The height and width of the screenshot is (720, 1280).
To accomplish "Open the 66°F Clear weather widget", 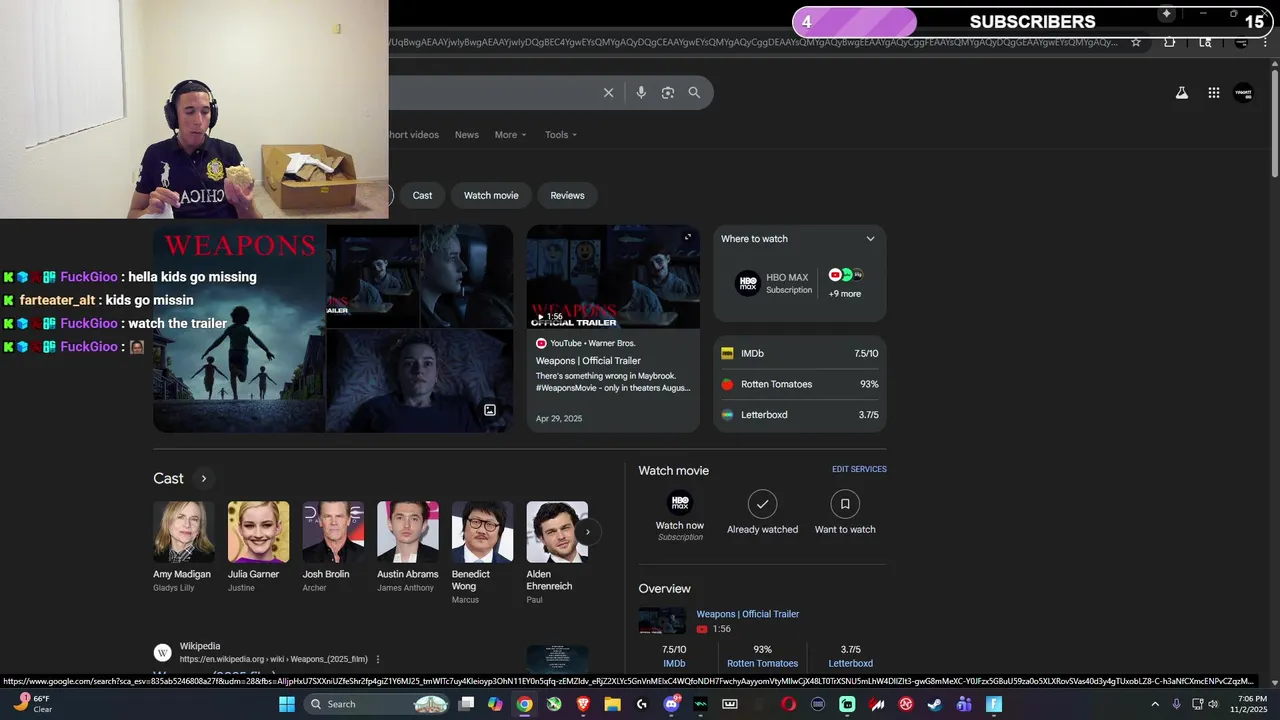I will pyautogui.click(x=33, y=704).
